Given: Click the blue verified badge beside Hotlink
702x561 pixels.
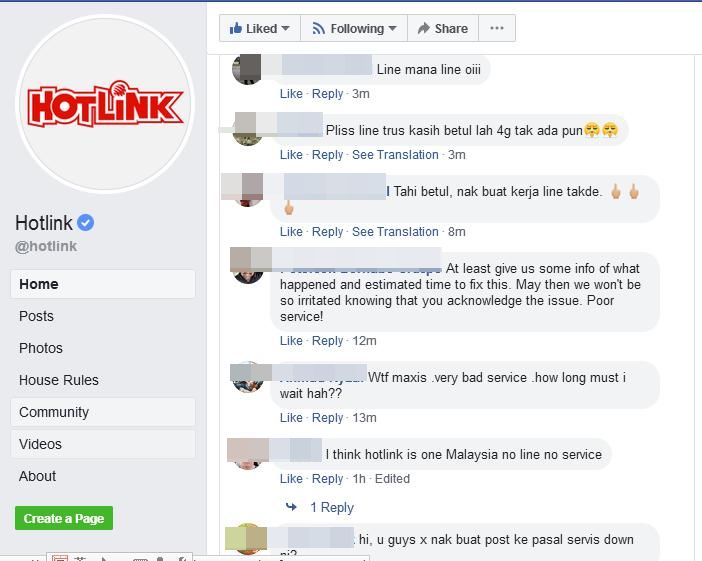Looking at the screenshot, I should (x=85, y=223).
